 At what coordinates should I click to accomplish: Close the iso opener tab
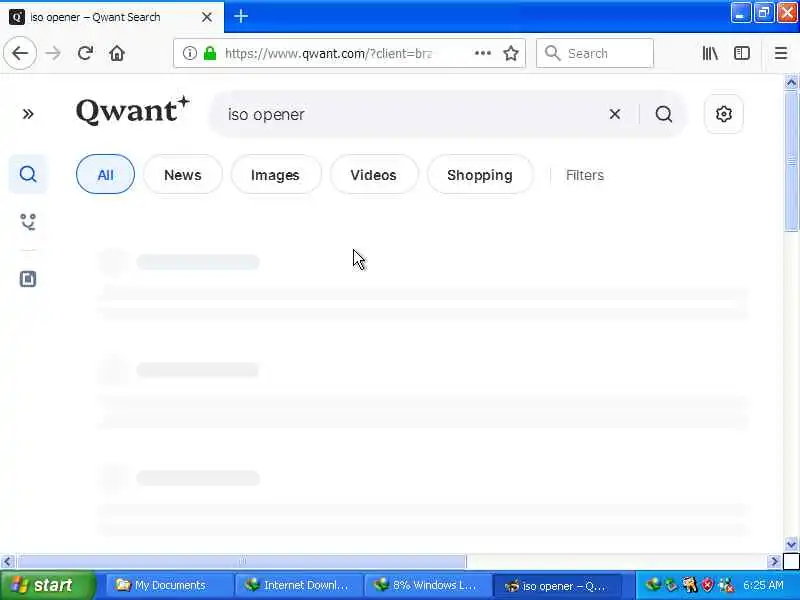click(207, 17)
